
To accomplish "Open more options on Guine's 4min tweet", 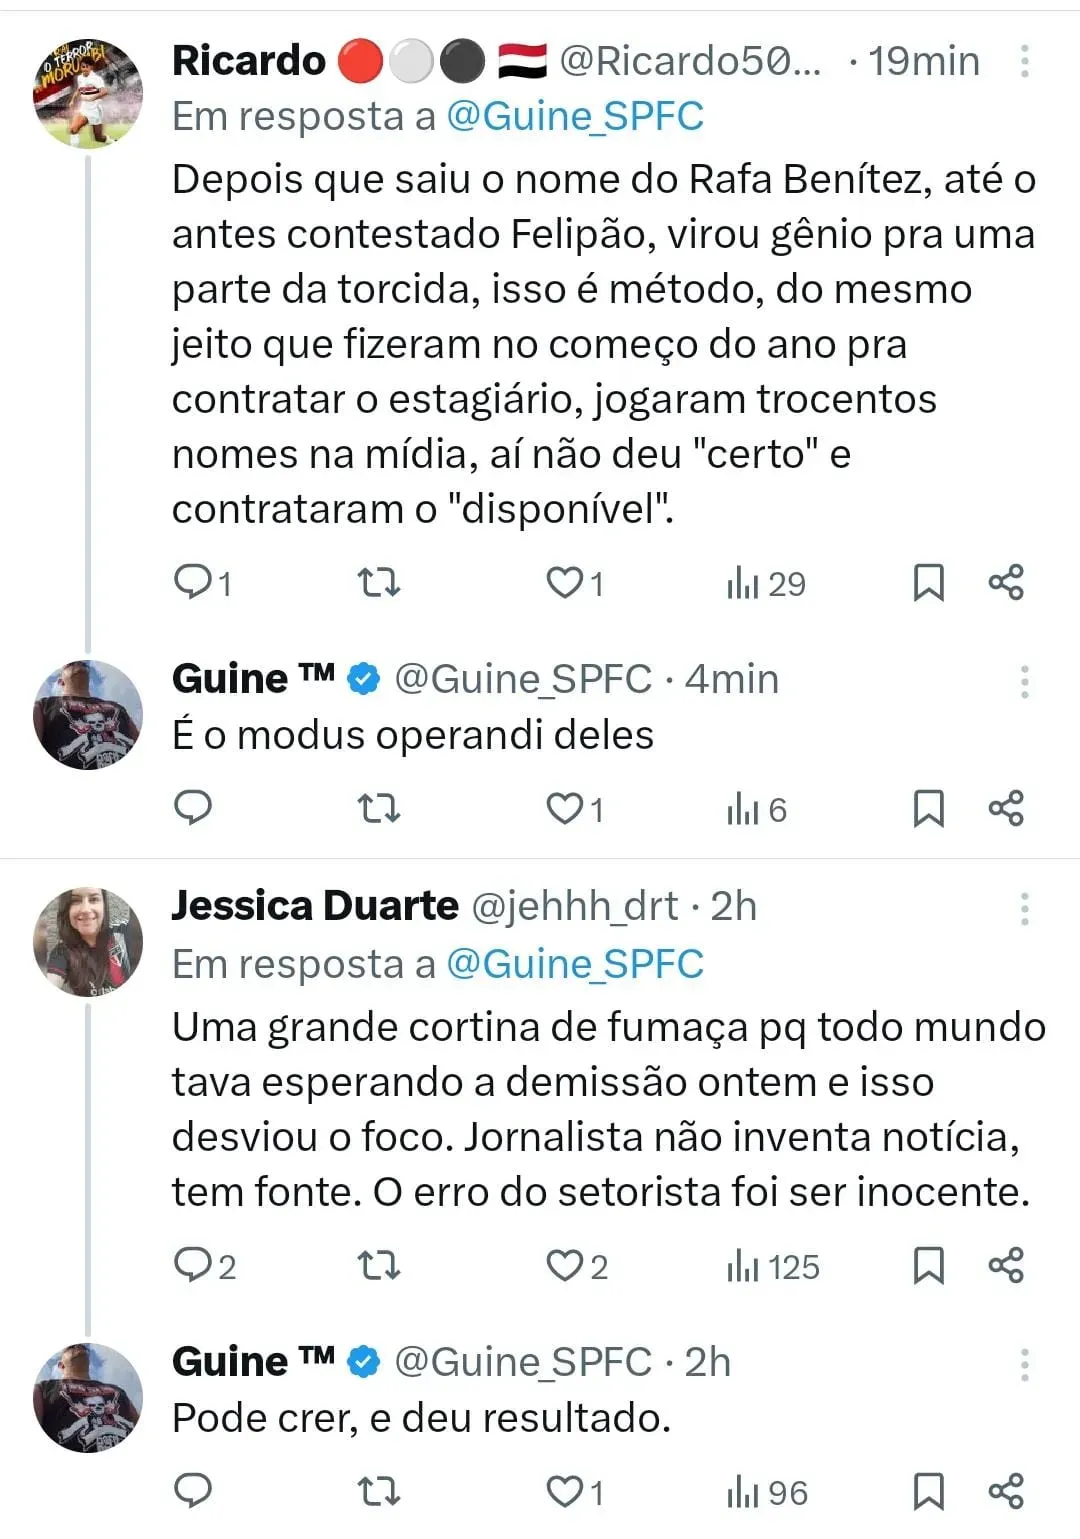I will point(1024,681).
